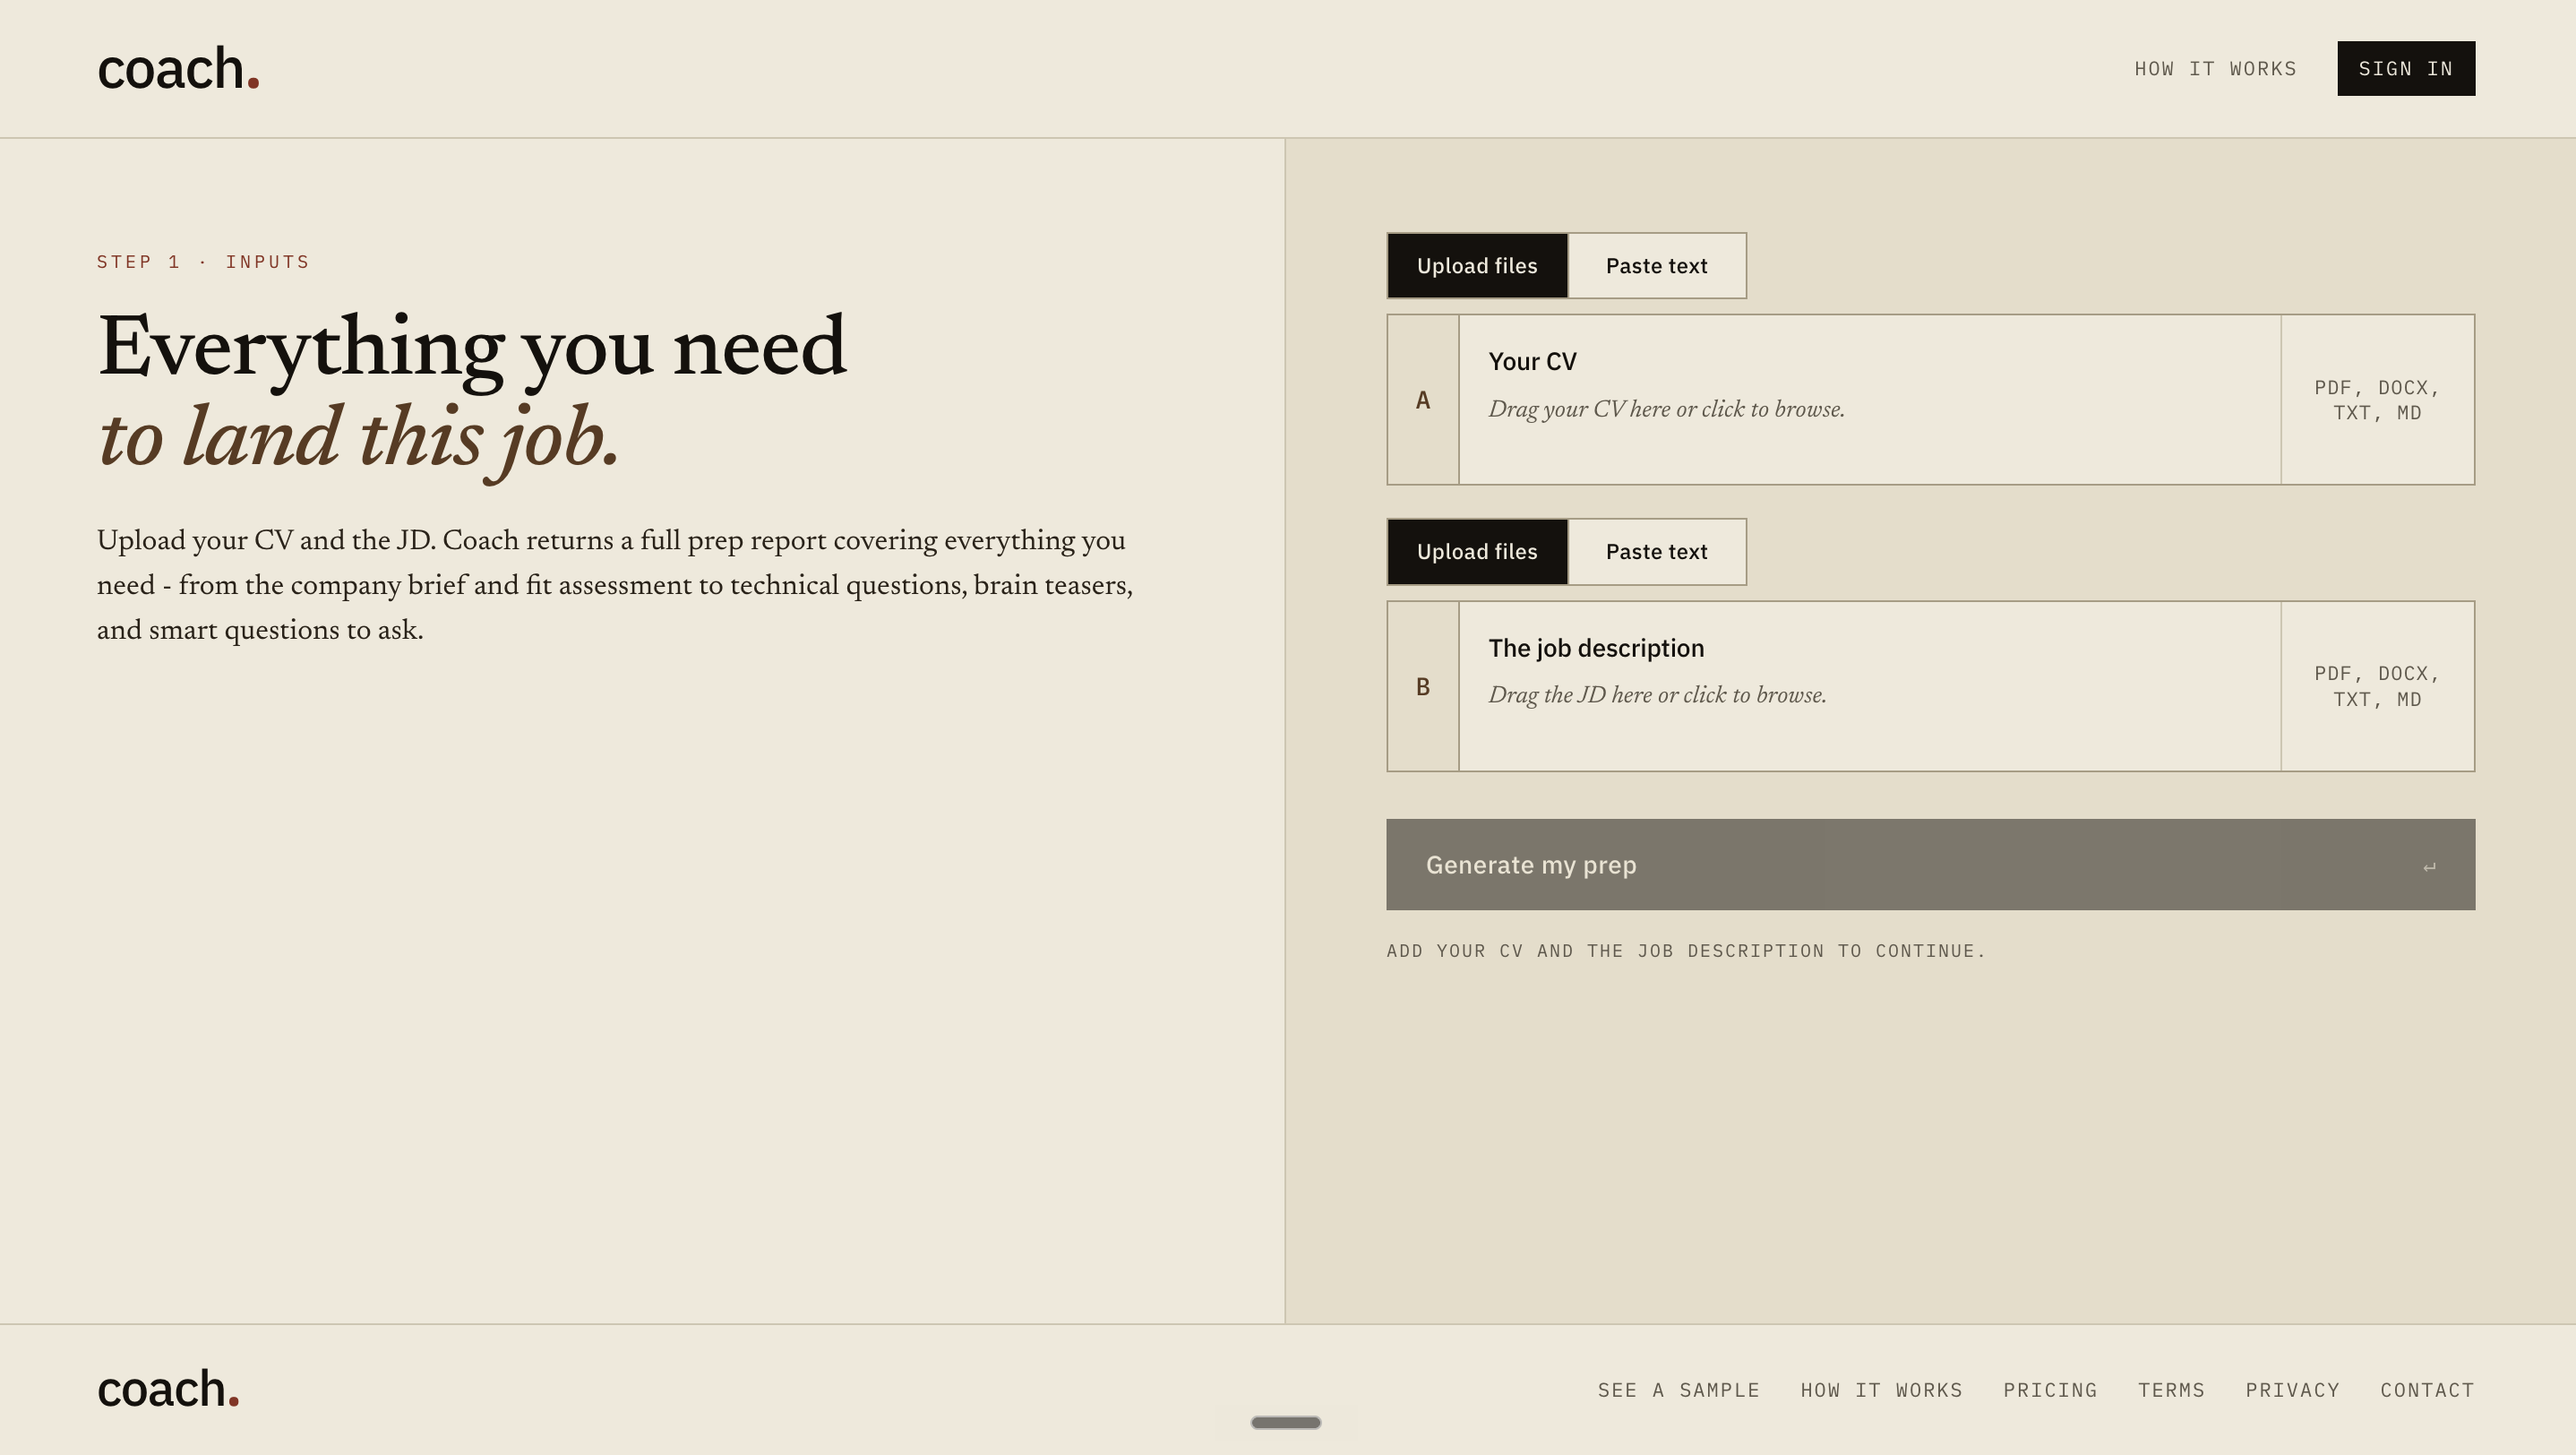2576x1455 pixels.
Task: Click the Generate my prep button
Action: point(1930,865)
